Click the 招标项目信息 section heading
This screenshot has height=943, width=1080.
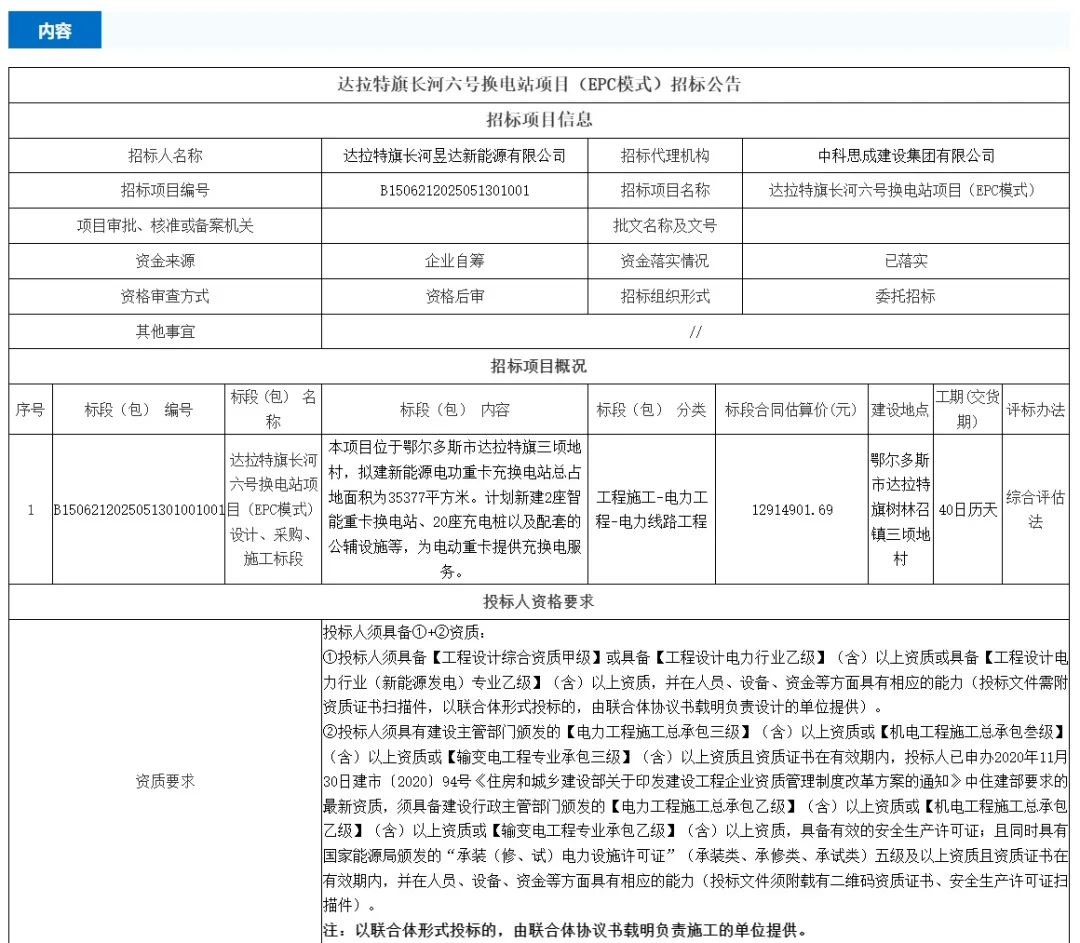pyautogui.click(x=539, y=120)
